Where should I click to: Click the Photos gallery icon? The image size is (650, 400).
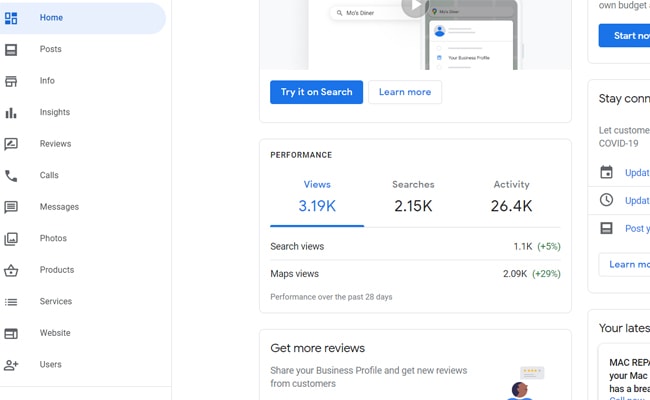click(x=11, y=239)
